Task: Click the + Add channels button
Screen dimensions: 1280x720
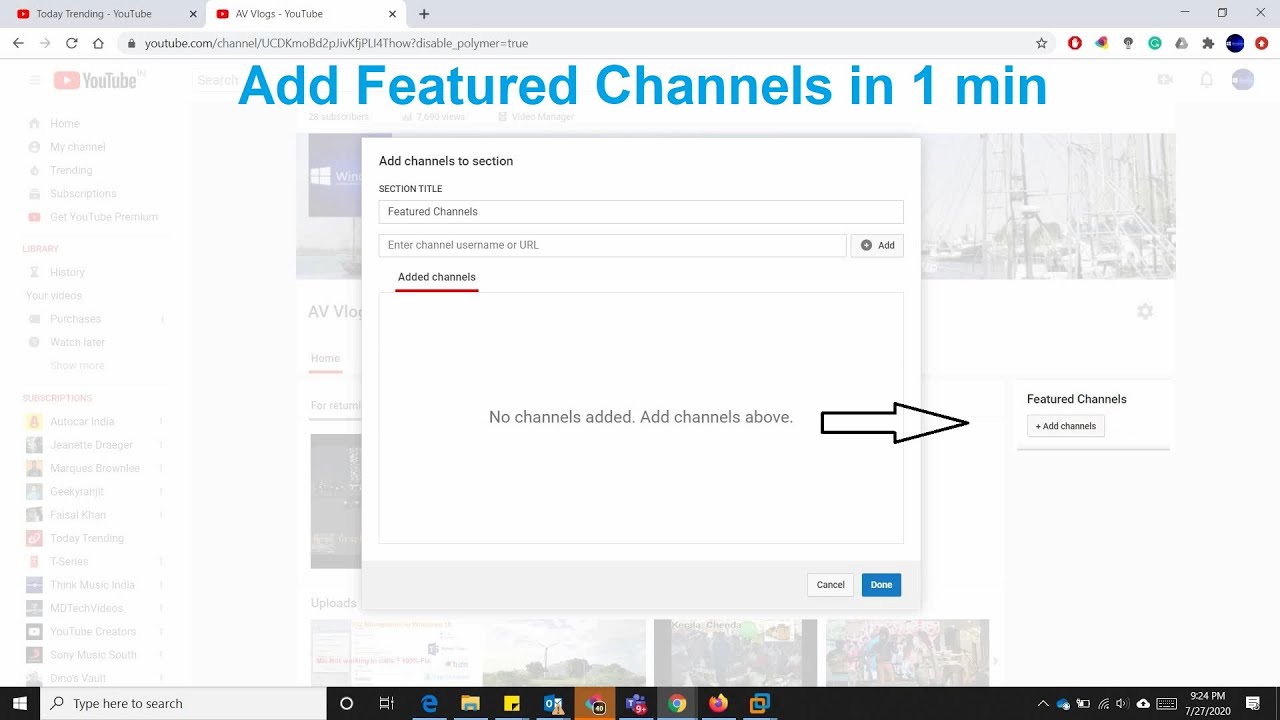Action: click(x=1066, y=426)
